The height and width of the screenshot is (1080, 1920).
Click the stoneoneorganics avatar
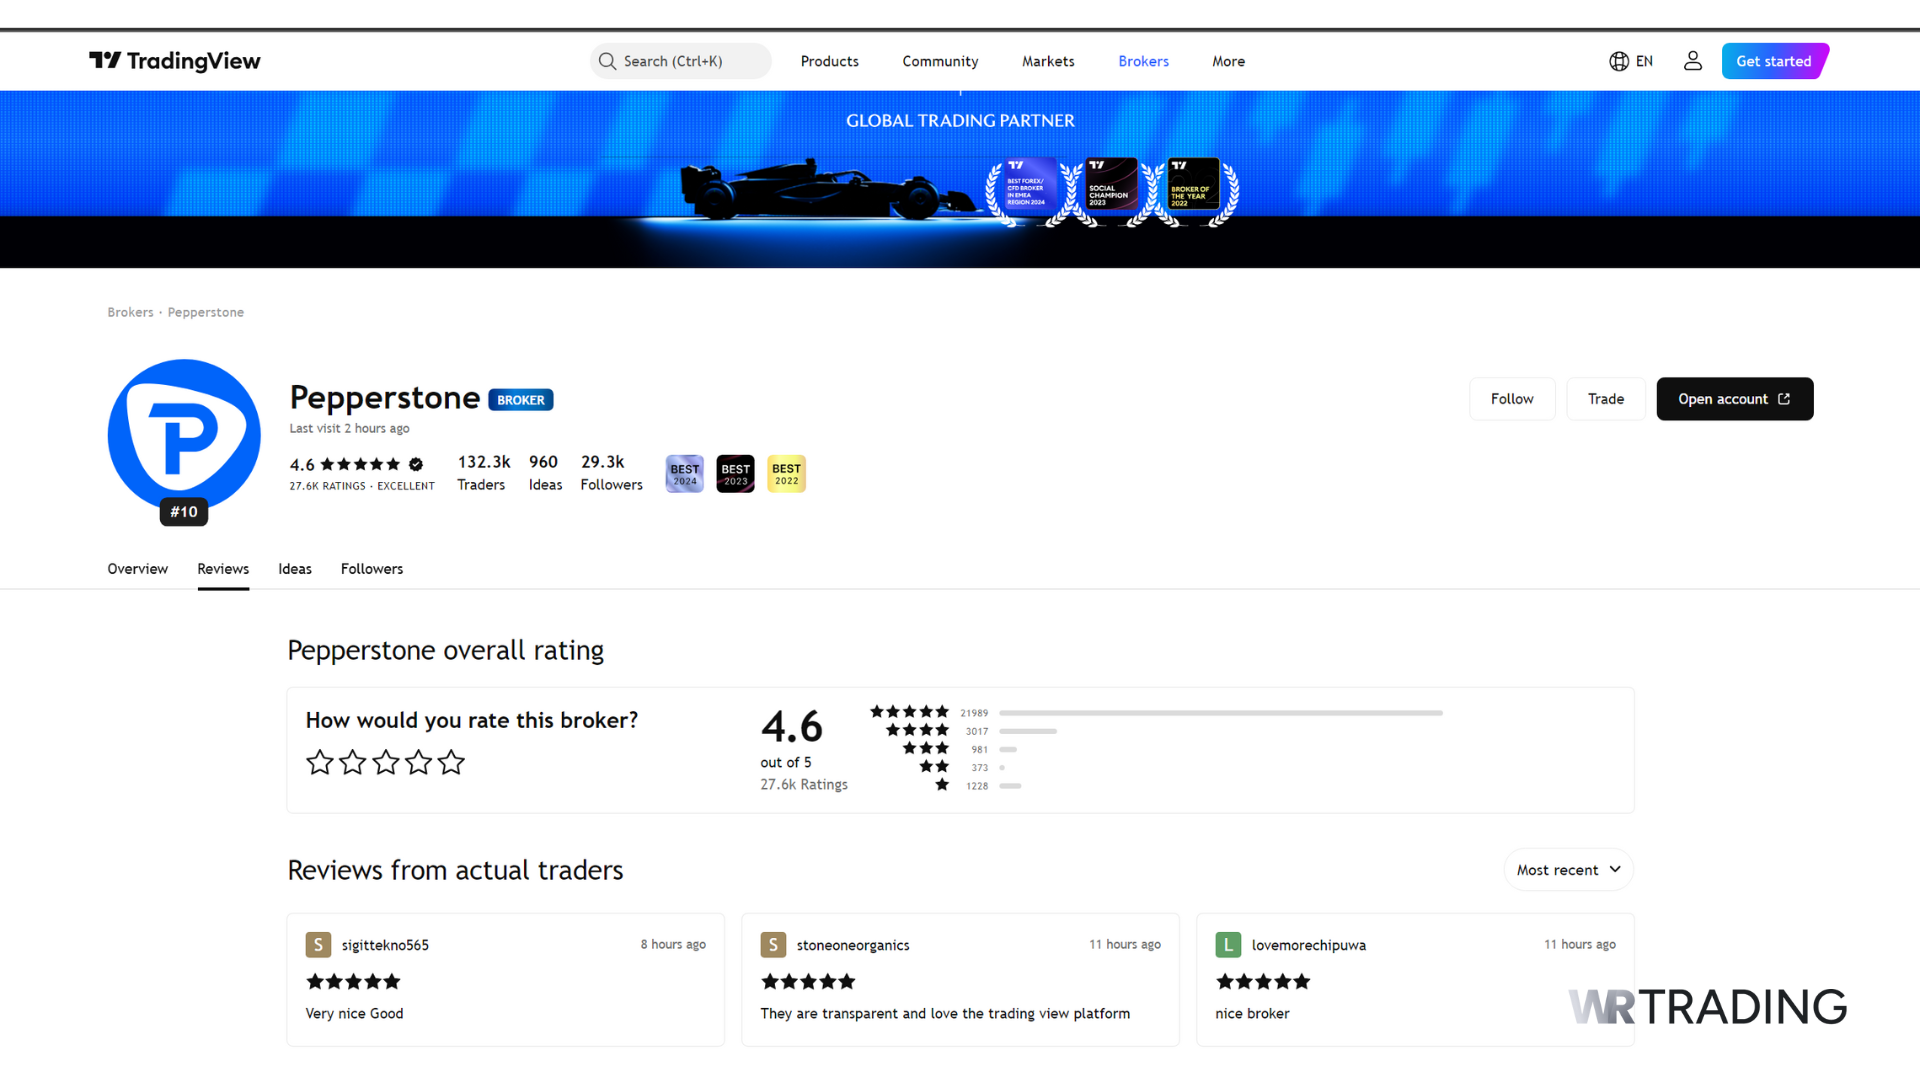[x=773, y=945]
